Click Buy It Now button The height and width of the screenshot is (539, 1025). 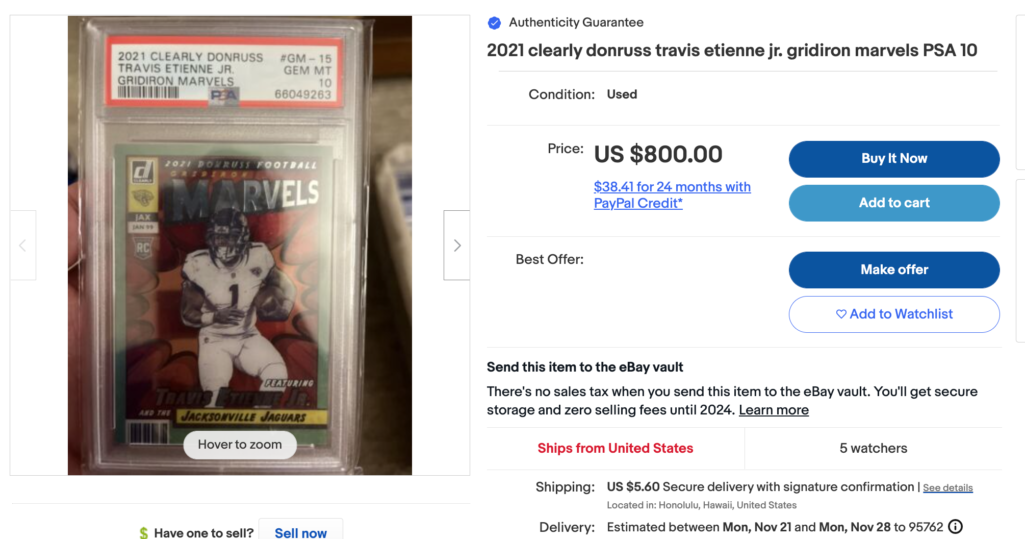(x=894, y=159)
